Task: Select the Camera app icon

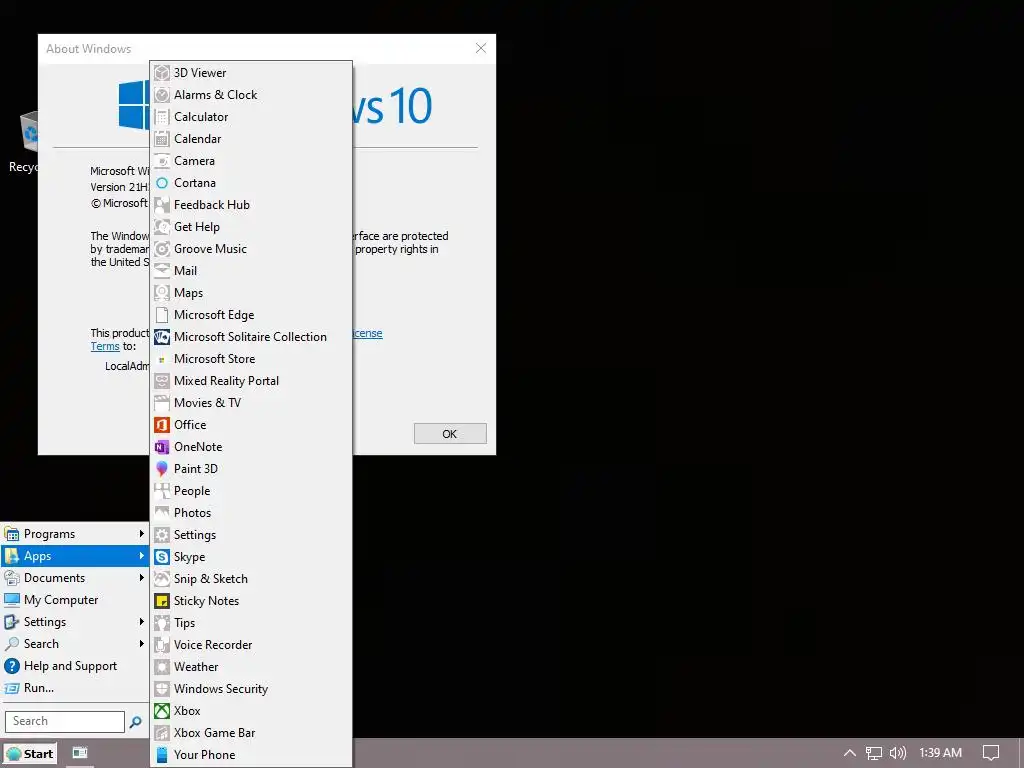Action: coord(162,161)
